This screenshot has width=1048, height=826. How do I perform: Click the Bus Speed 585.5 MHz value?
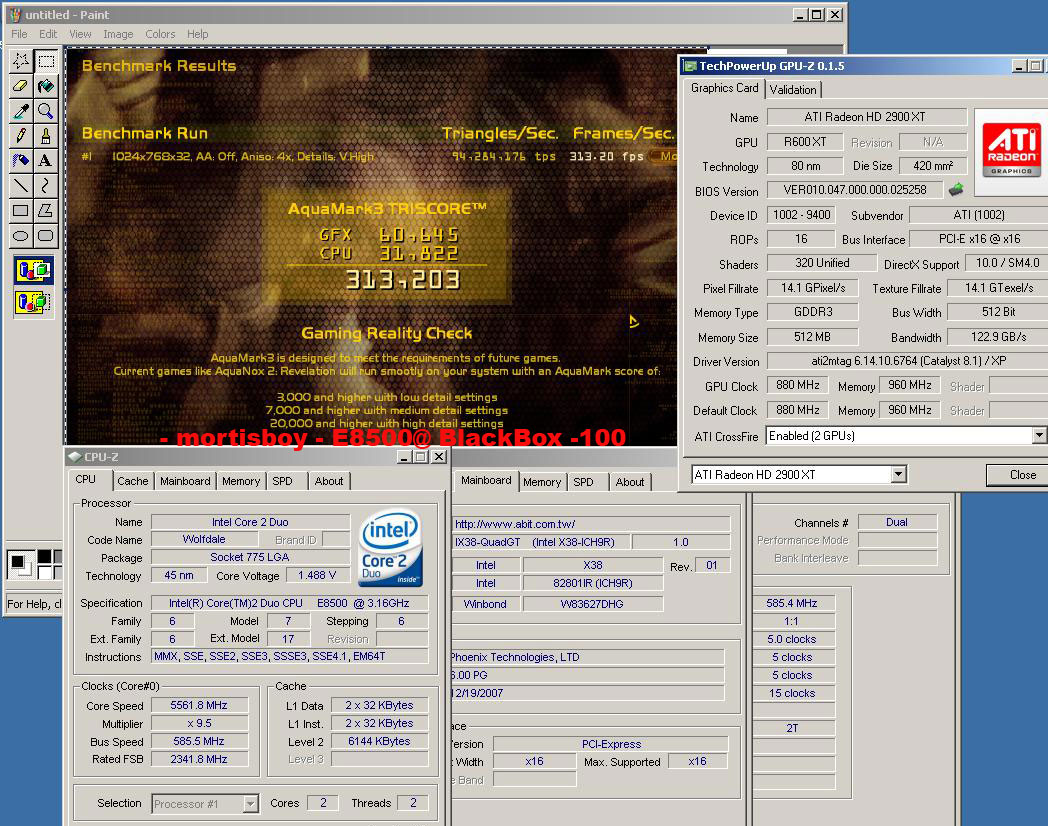pos(199,742)
